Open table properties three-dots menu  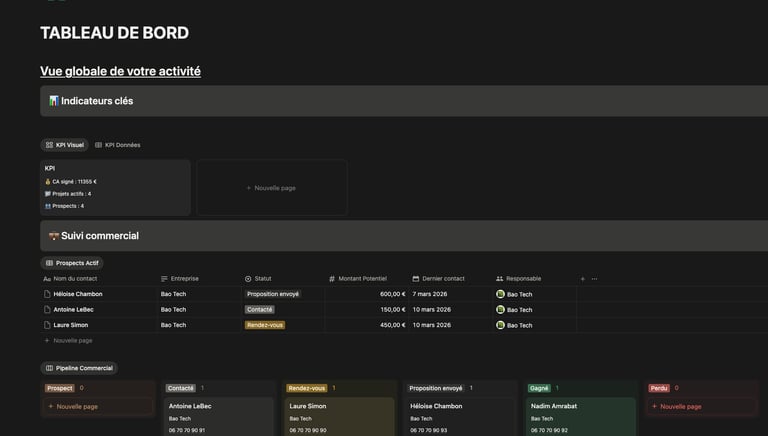594,279
